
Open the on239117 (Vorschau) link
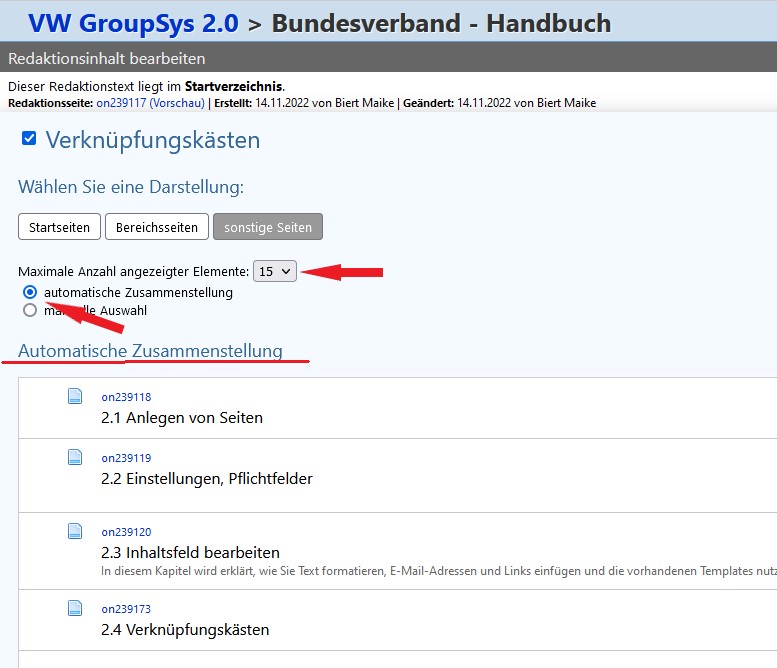(150, 103)
